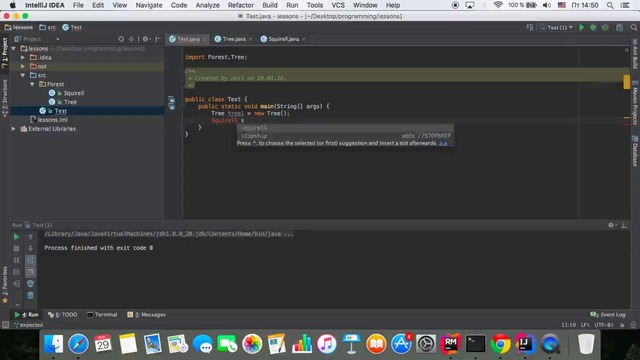The width and height of the screenshot is (640, 360).
Task: Hide Project panel with the hide icon
Action: pyautogui.click(x=158, y=39)
